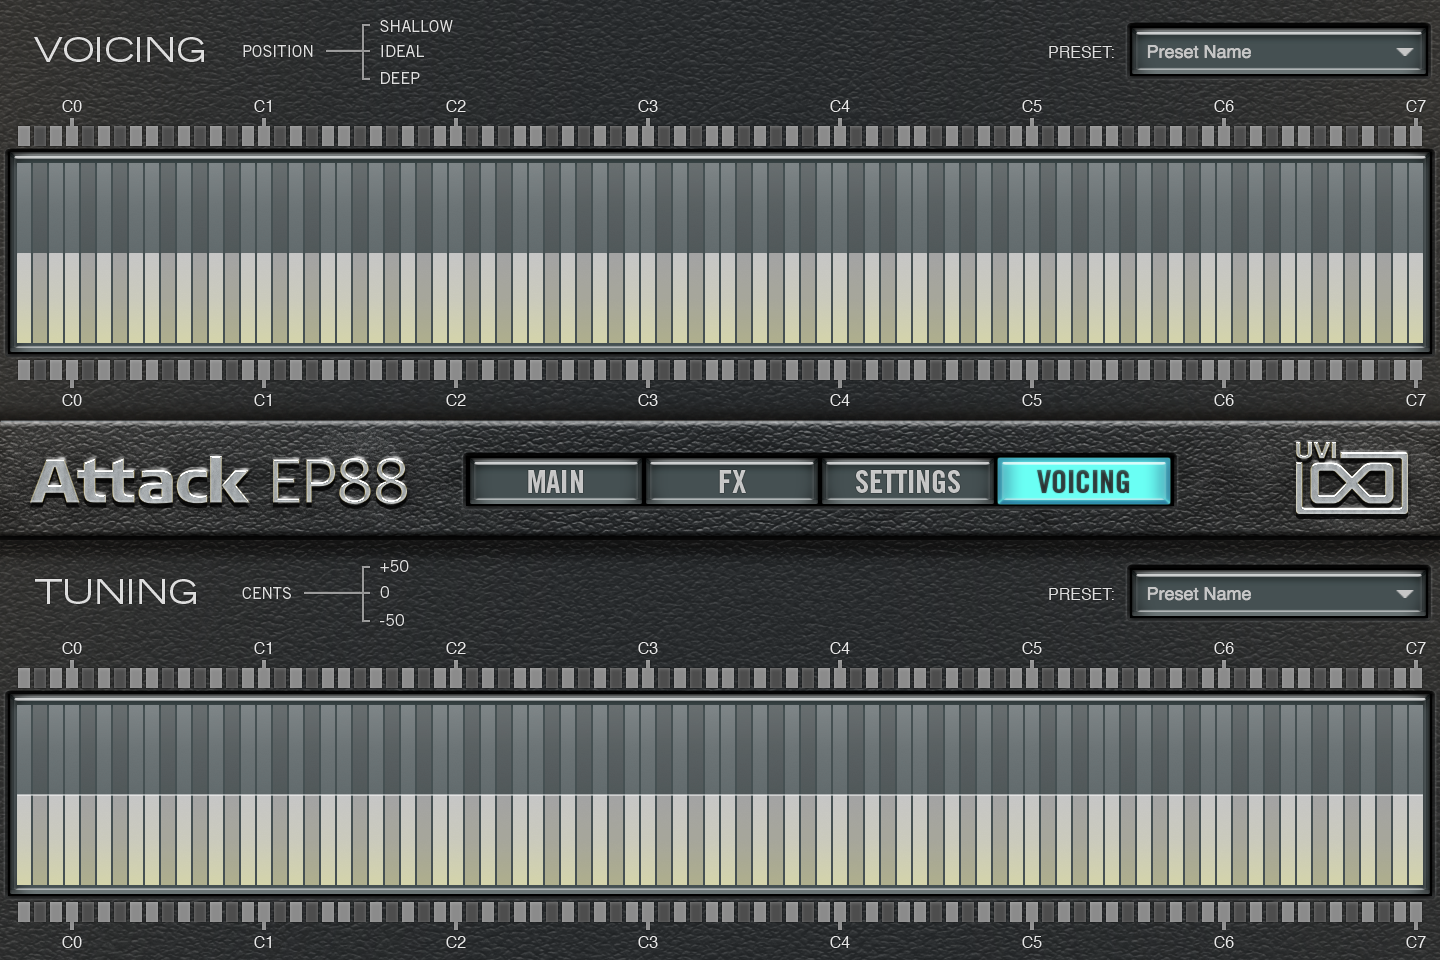Screen dimensions: 1440x960
Task: Click the C2 label above the Voicing graph
Action: coord(456,106)
